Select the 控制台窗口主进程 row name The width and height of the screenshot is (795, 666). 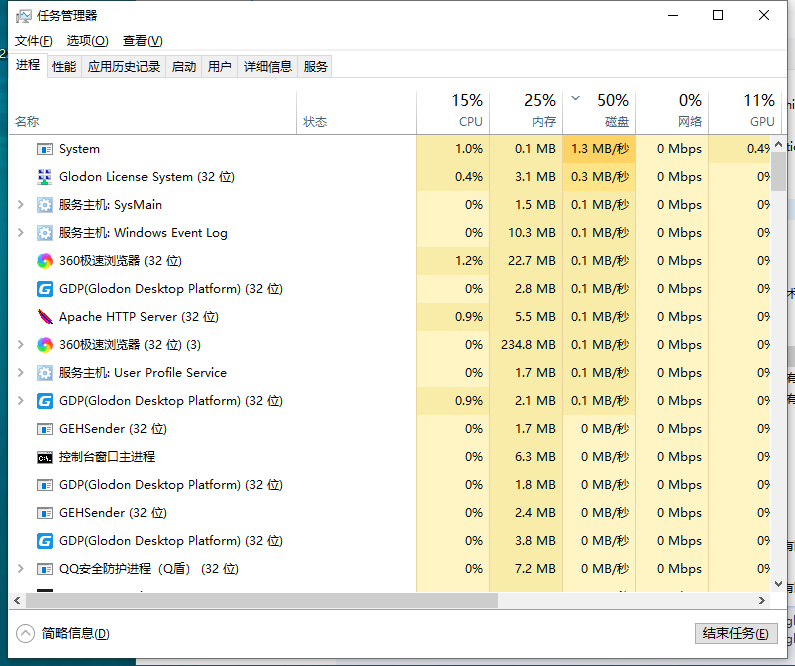107,457
